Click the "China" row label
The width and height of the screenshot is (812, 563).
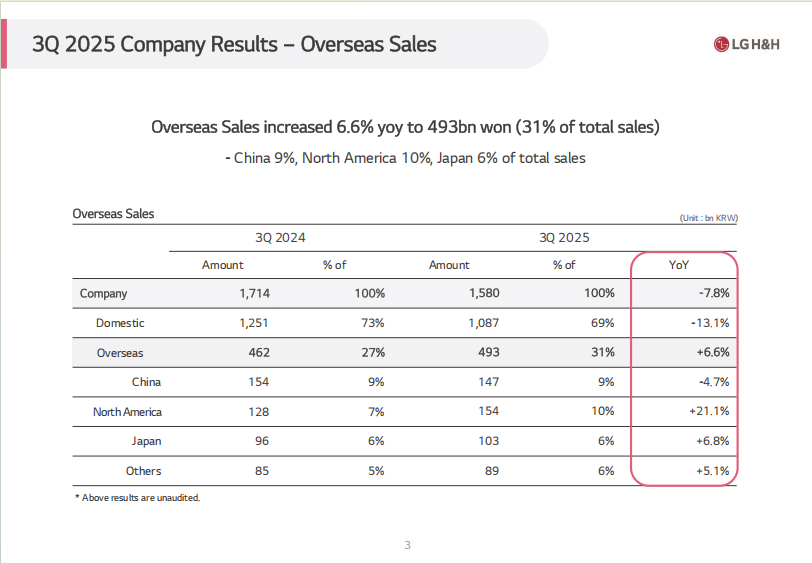(x=146, y=382)
